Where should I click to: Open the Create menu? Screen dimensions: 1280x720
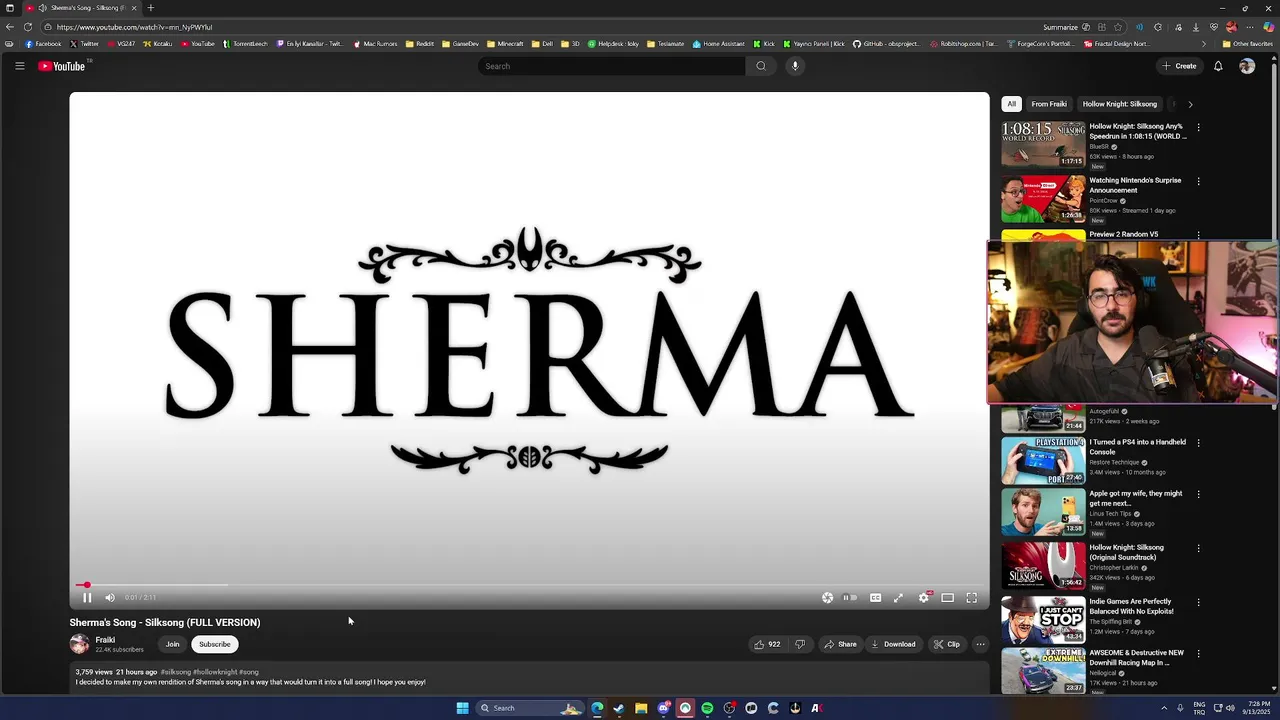click(1179, 66)
